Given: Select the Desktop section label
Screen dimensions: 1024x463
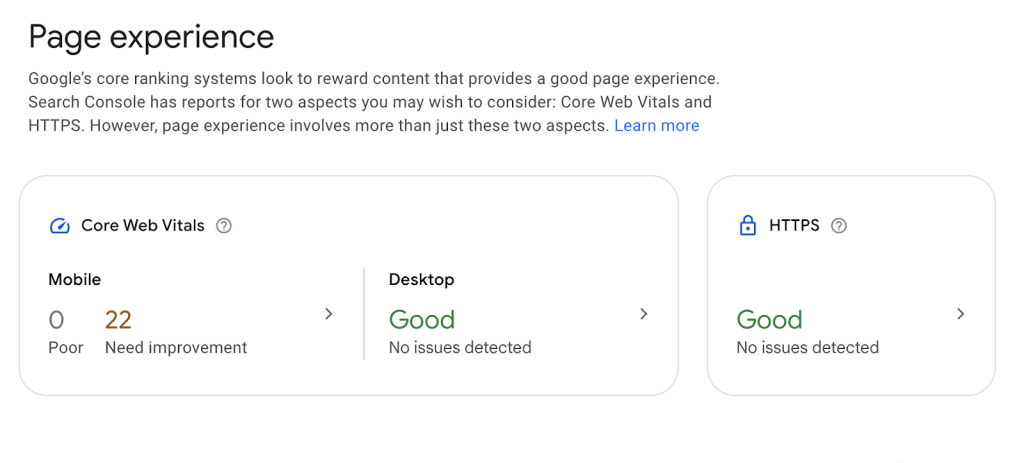Looking at the screenshot, I should point(421,280).
